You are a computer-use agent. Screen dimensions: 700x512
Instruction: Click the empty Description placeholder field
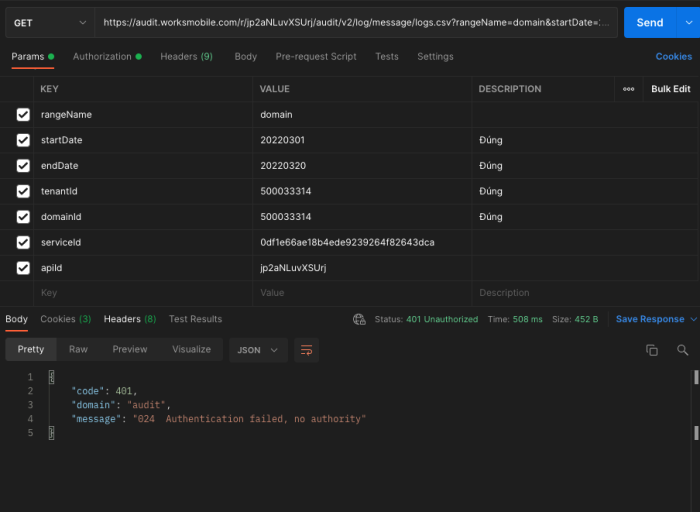585,293
